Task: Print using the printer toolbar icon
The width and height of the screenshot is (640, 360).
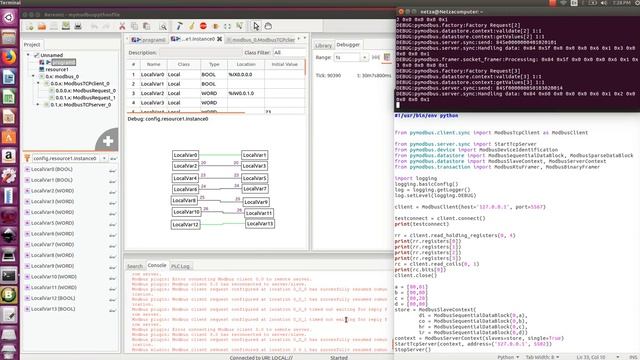Action: (78, 26)
